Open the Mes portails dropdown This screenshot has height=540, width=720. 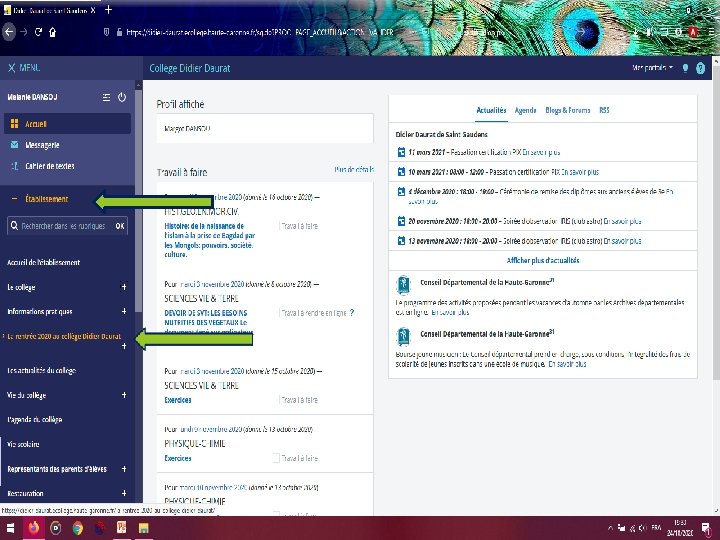pyautogui.click(x=652, y=68)
